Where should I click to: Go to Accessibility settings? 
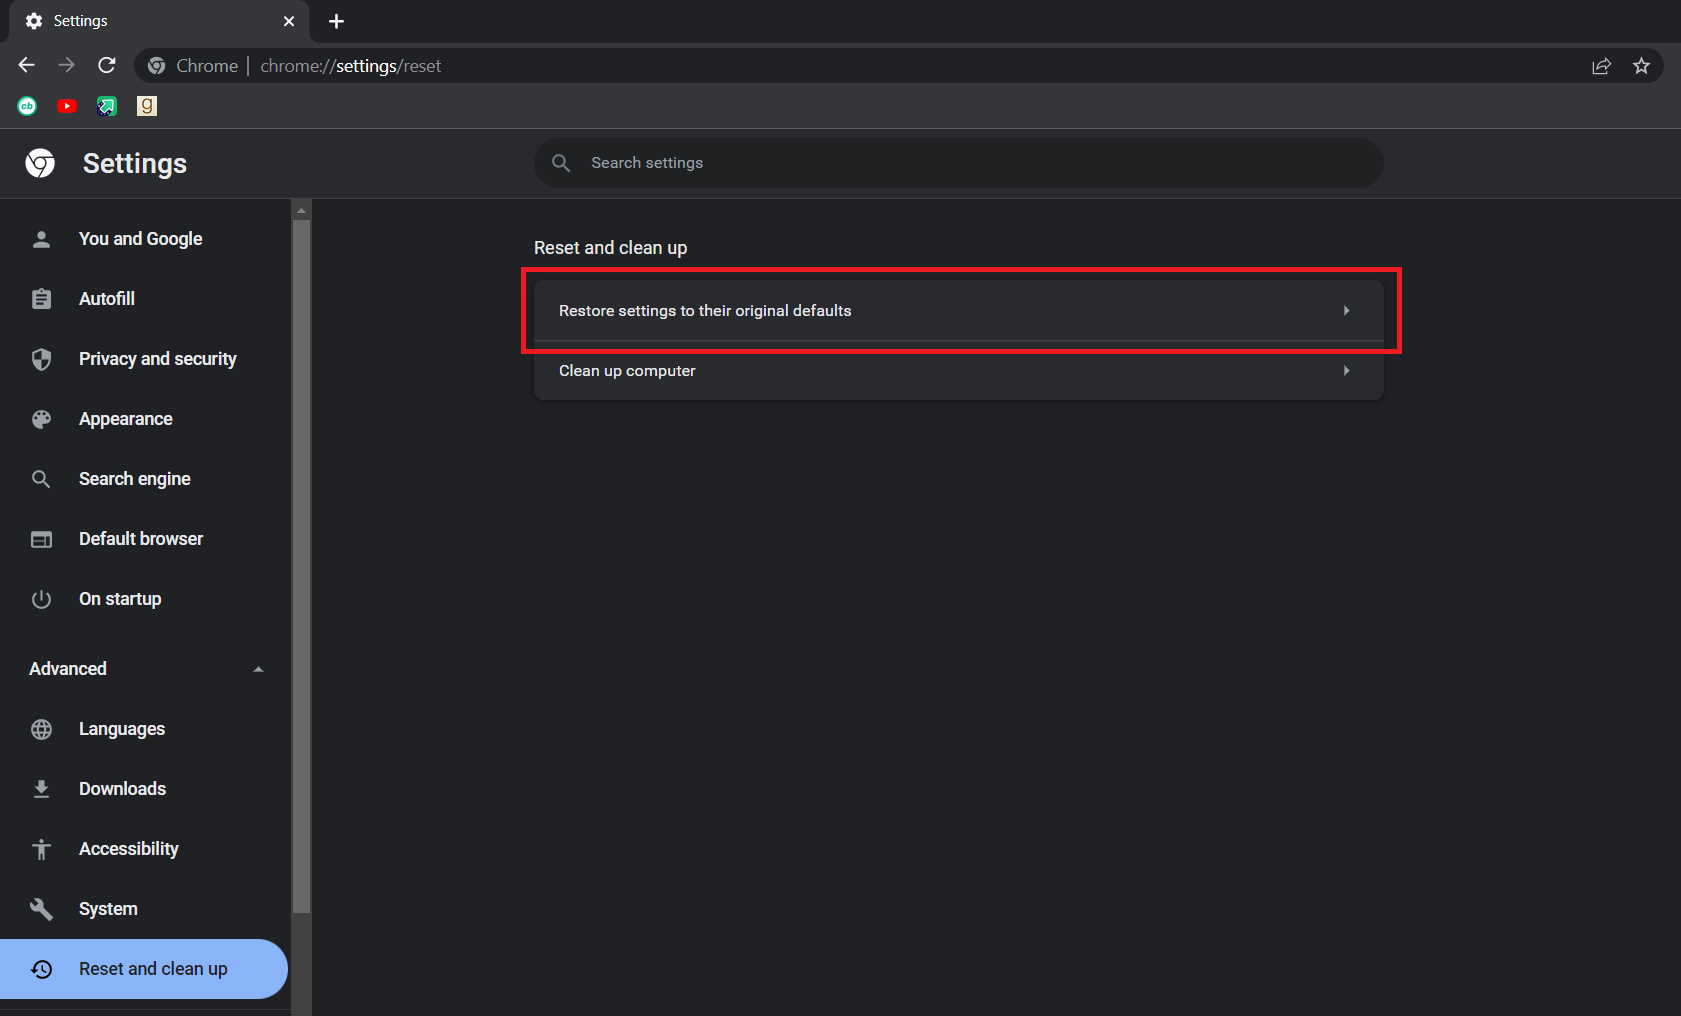tap(144, 849)
